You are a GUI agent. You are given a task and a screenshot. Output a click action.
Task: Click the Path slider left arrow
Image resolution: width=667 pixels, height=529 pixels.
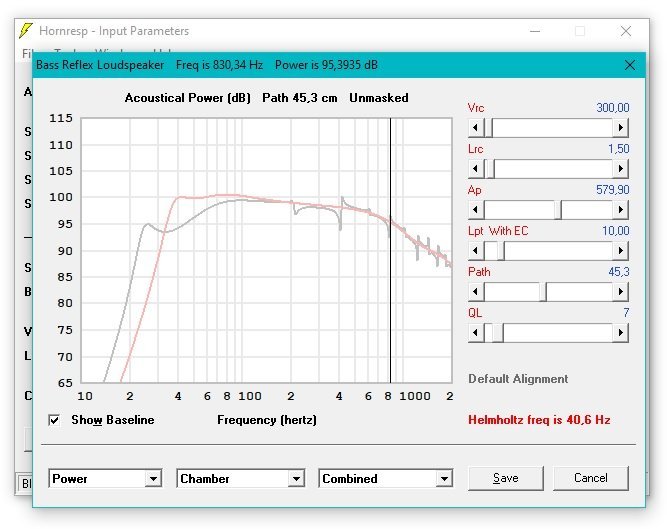[476, 292]
